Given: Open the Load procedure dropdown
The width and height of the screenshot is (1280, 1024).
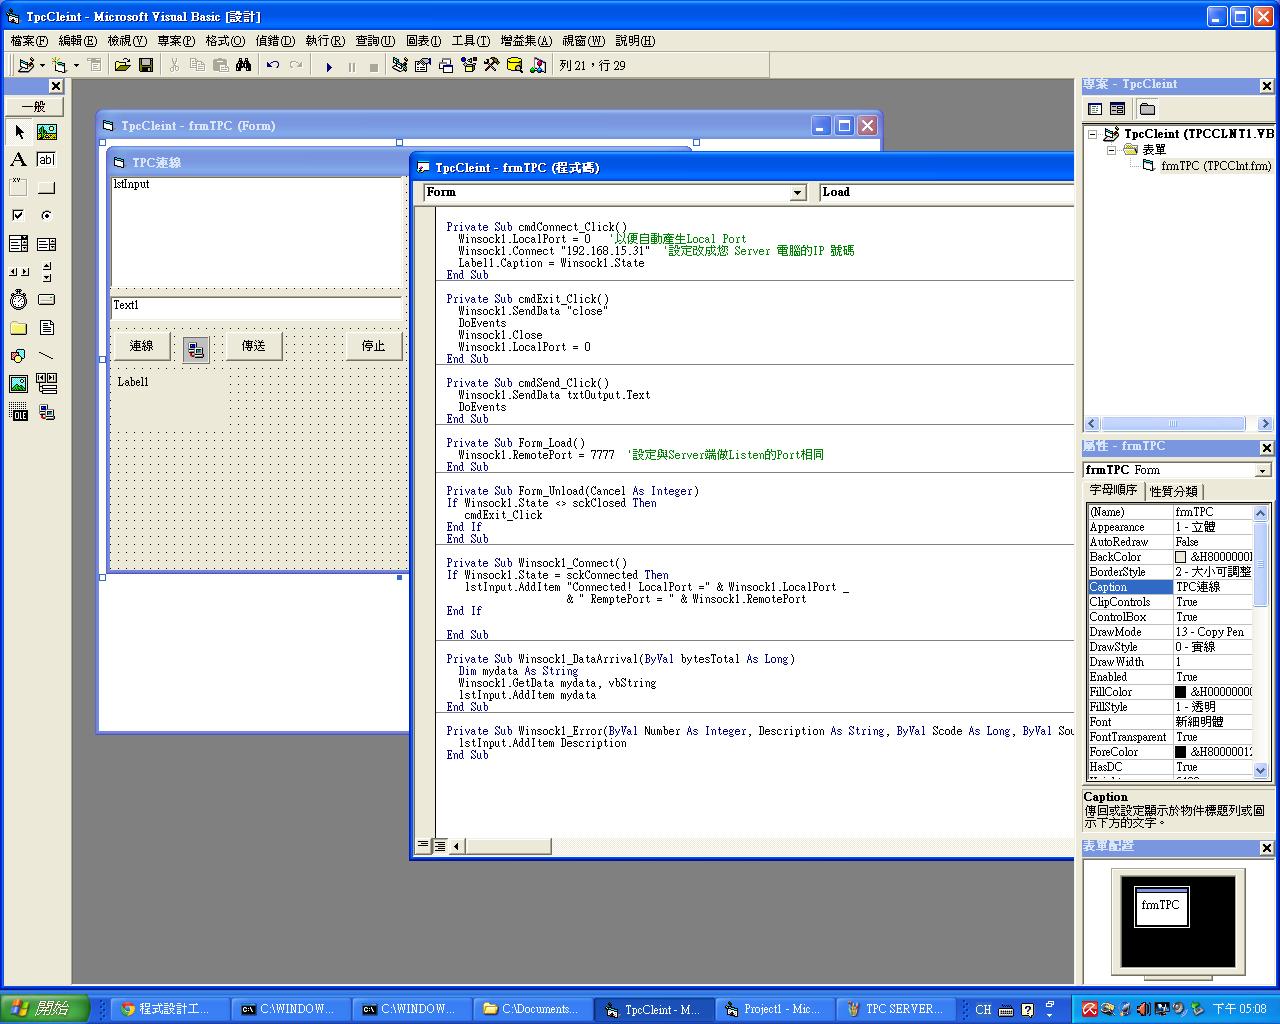Looking at the screenshot, I should pos(945,192).
